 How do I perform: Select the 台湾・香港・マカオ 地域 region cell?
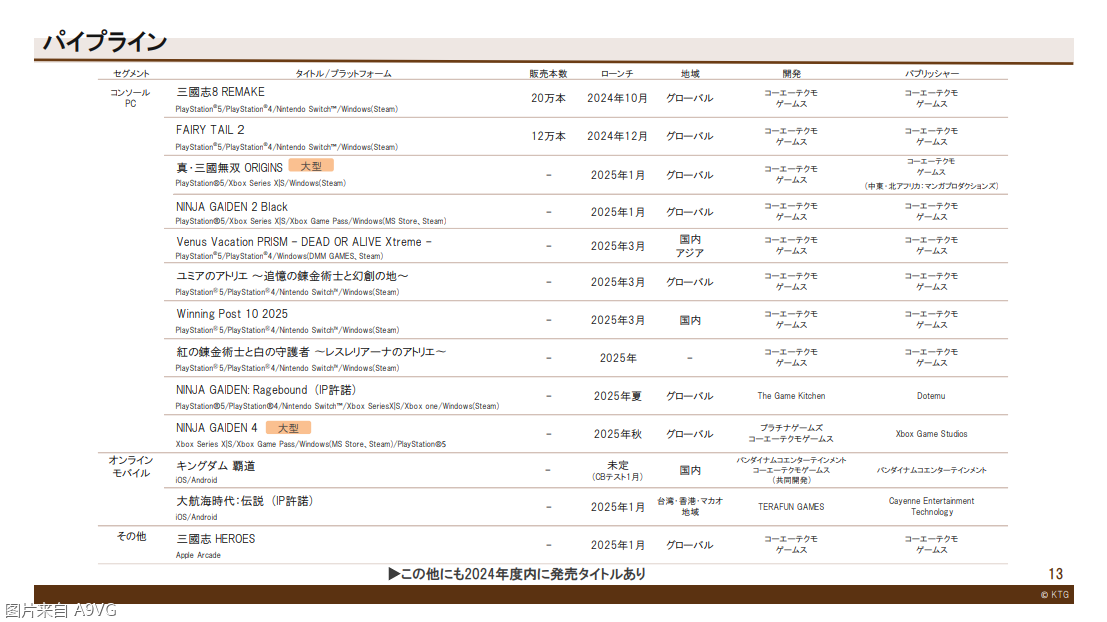pos(690,506)
